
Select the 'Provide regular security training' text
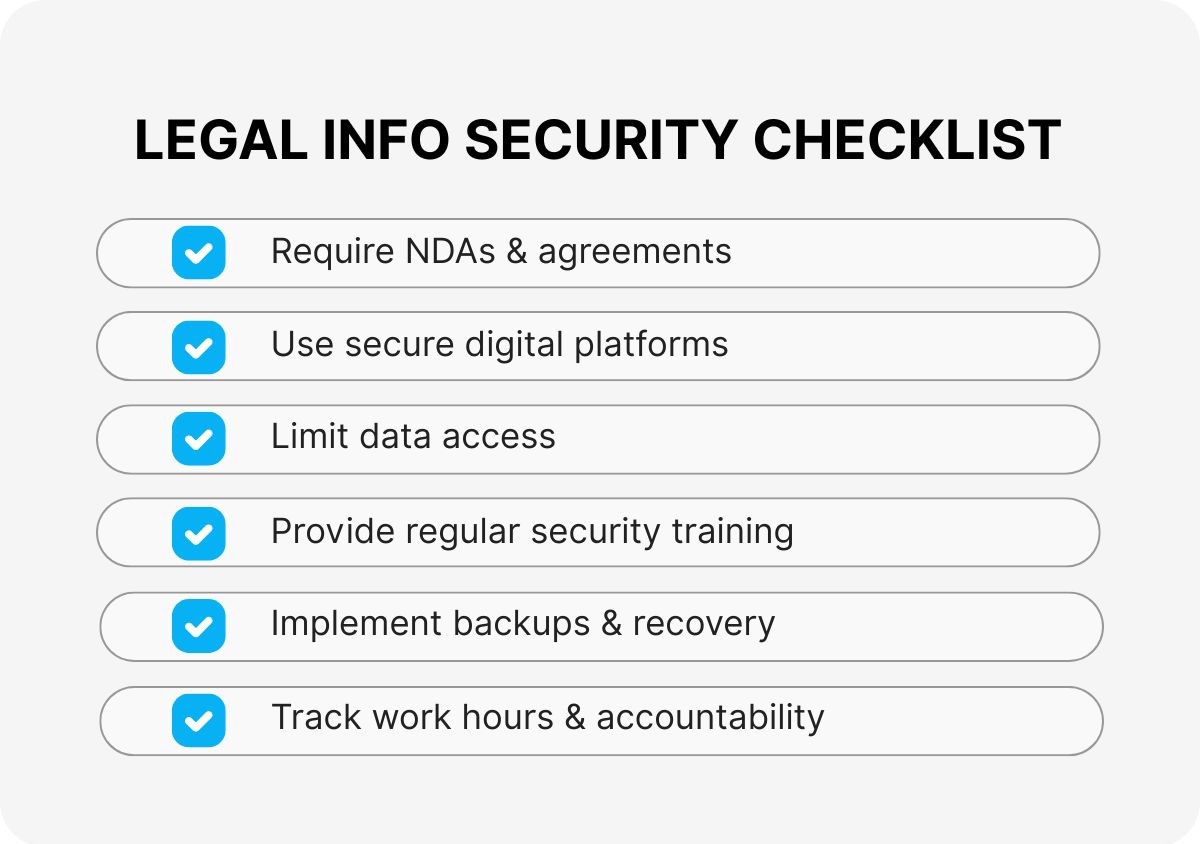coord(532,531)
